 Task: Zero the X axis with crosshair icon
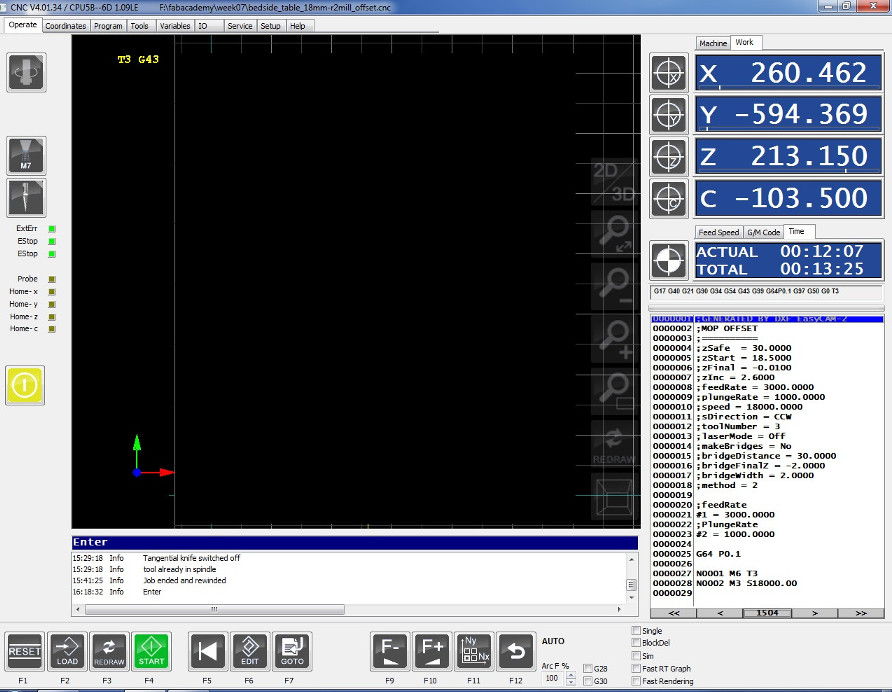coord(669,73)
